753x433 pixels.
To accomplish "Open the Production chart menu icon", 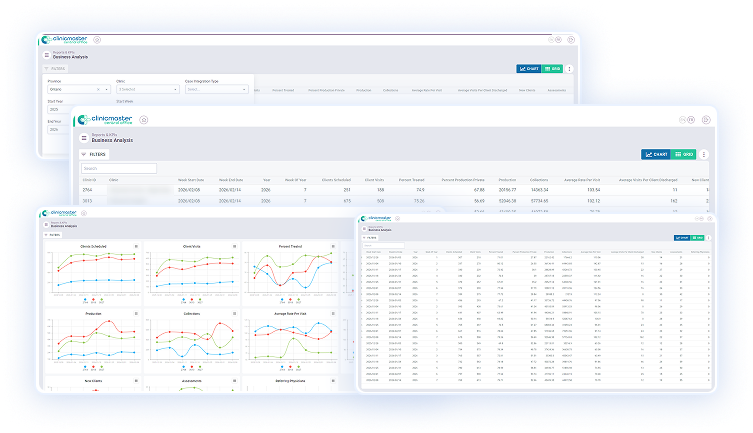I will pos(136,313).
